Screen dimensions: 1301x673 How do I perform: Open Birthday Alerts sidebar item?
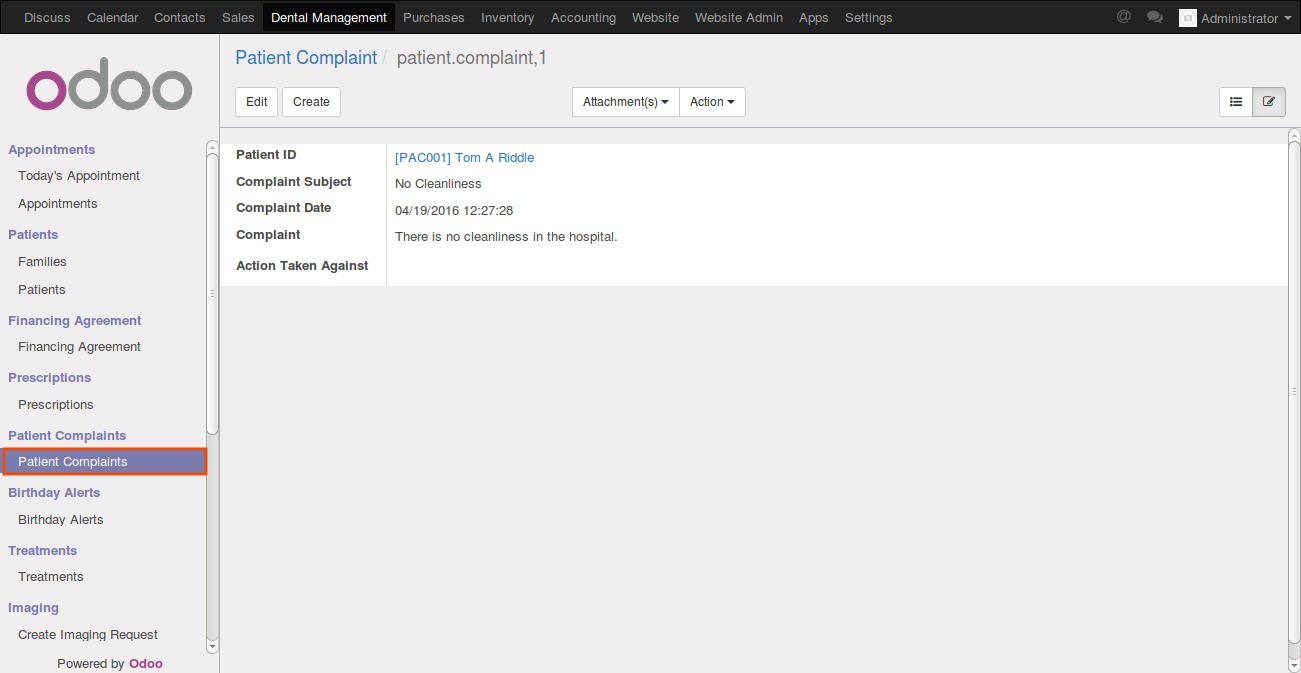click(61, 520)
